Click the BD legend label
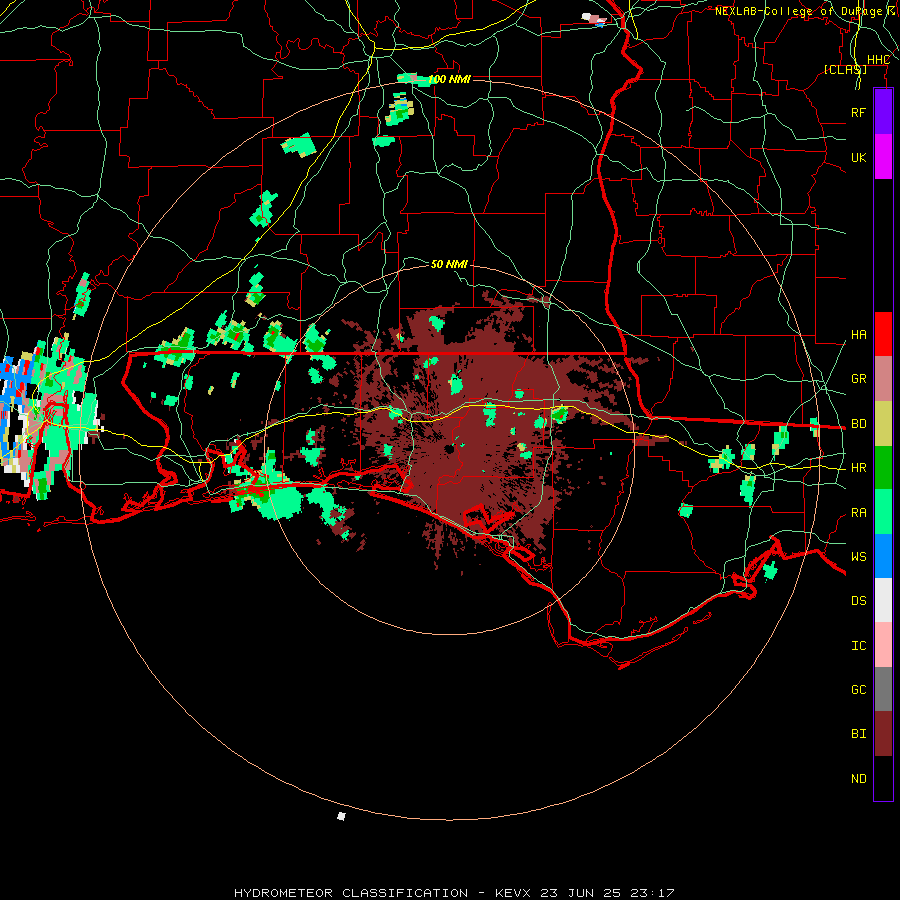This screenshot has width=900, height=900. 859,424
